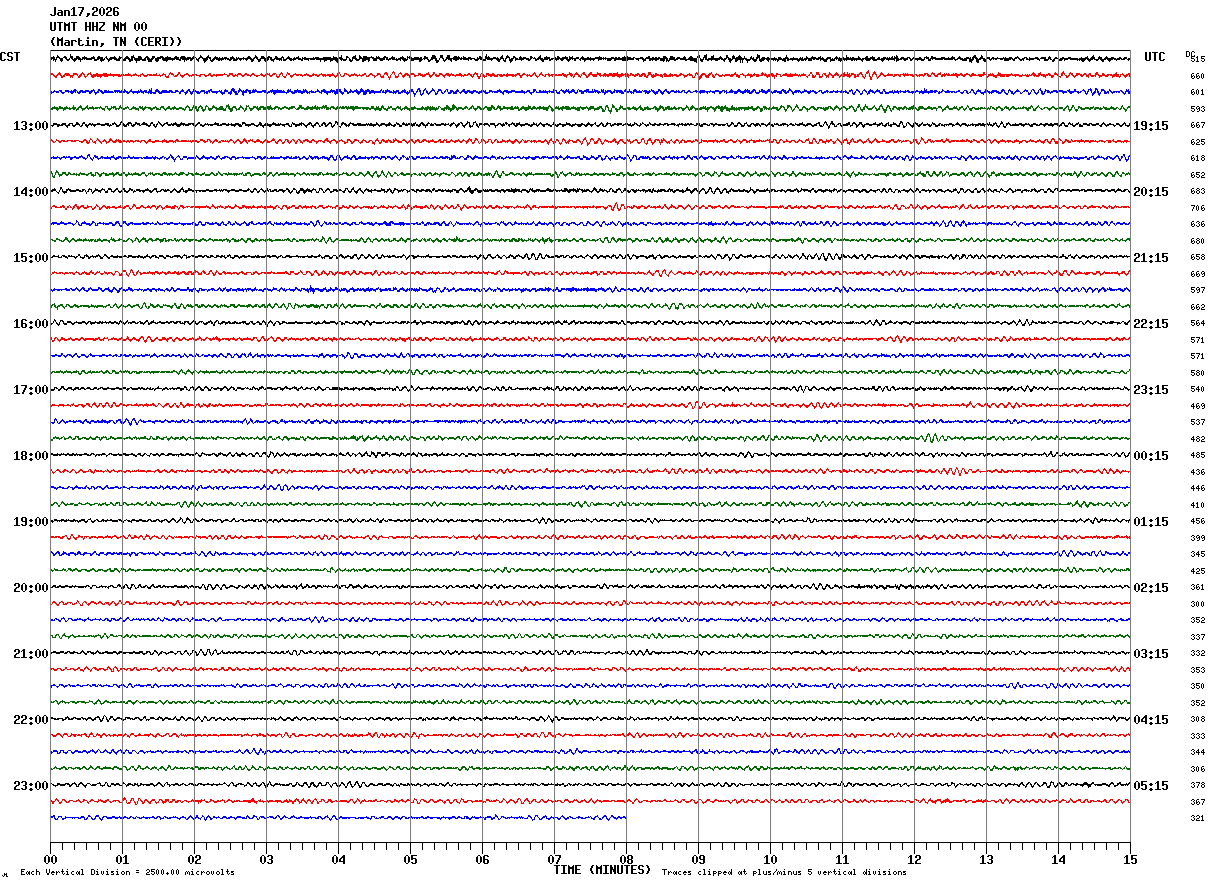The height and width of the screenshot is (886, 1210).
Task: Click the 22:15 UTC time label
Action: pos(1151,324)
